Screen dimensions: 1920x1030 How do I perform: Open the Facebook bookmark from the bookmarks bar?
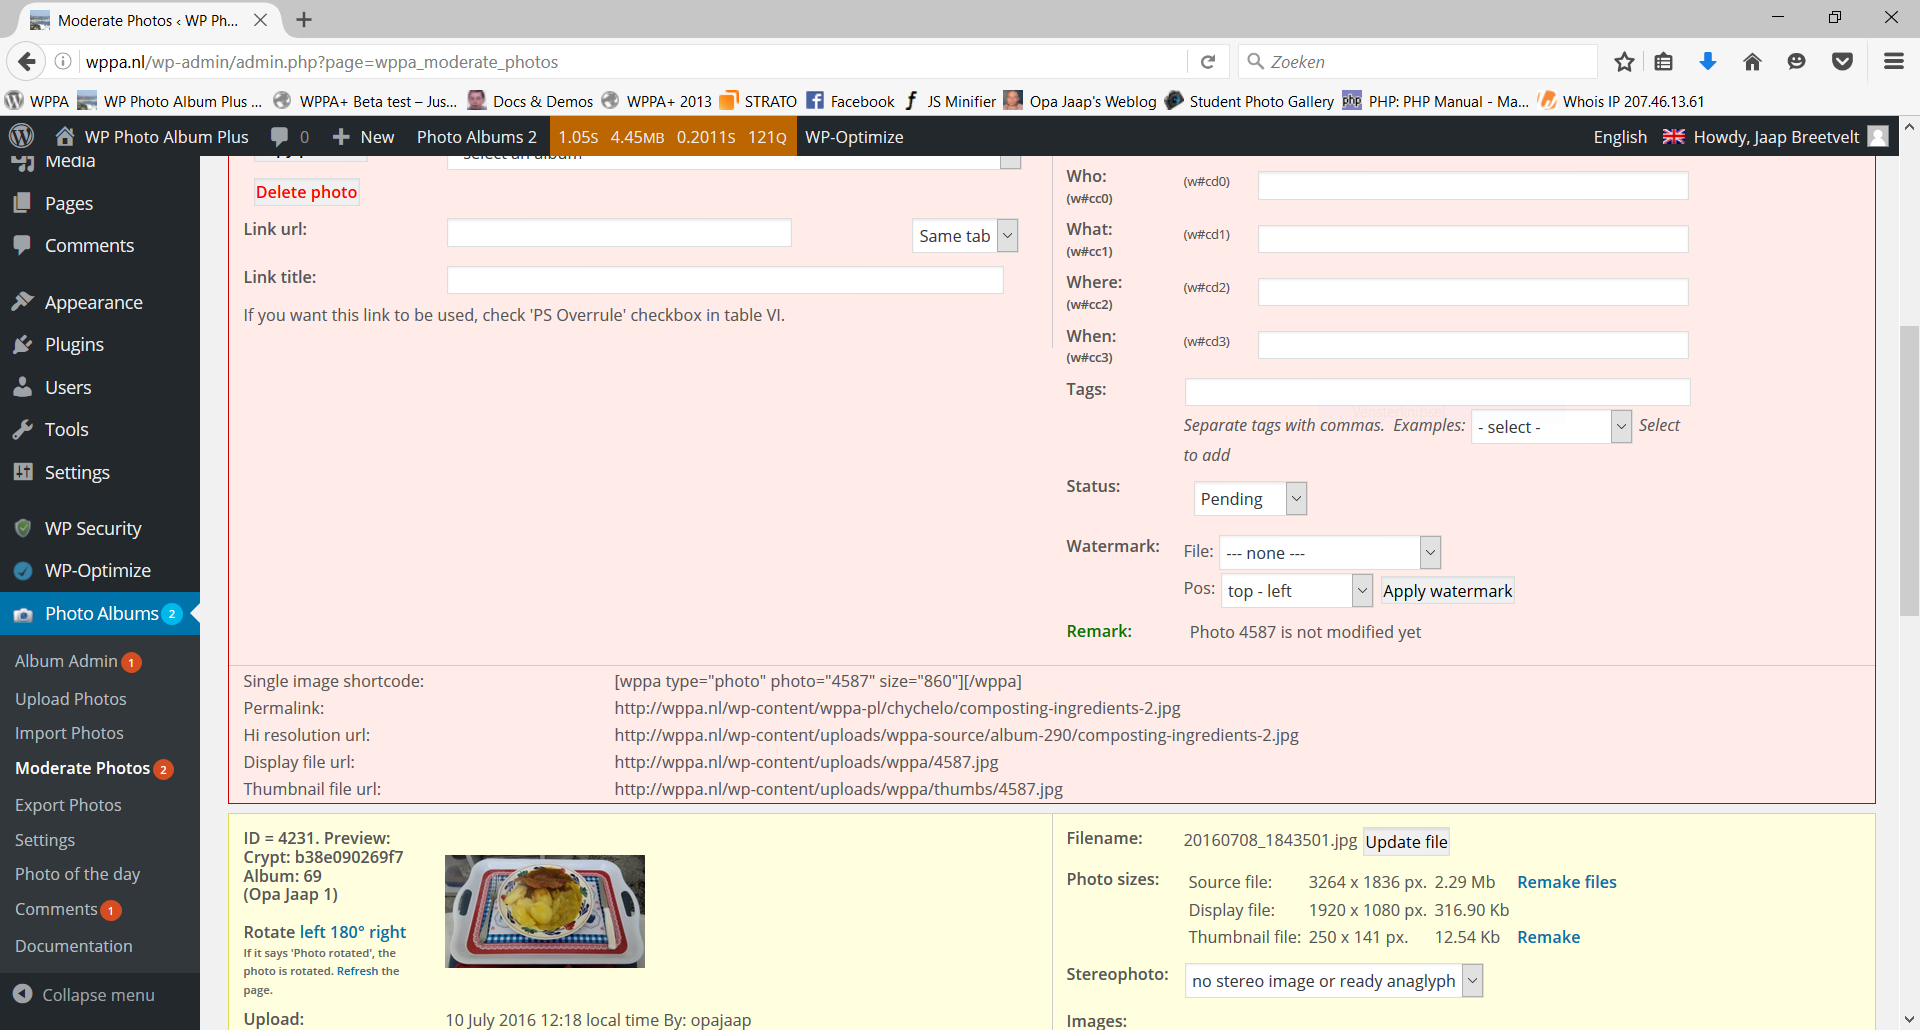pos(849,101)
